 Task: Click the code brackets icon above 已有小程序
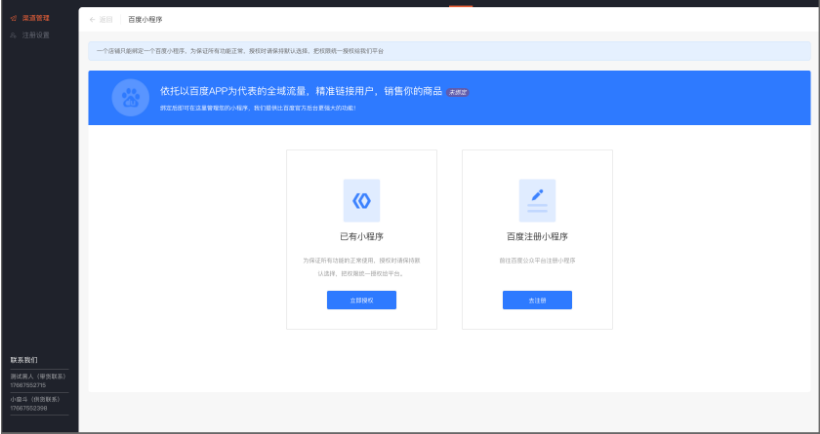pos(361,200)
